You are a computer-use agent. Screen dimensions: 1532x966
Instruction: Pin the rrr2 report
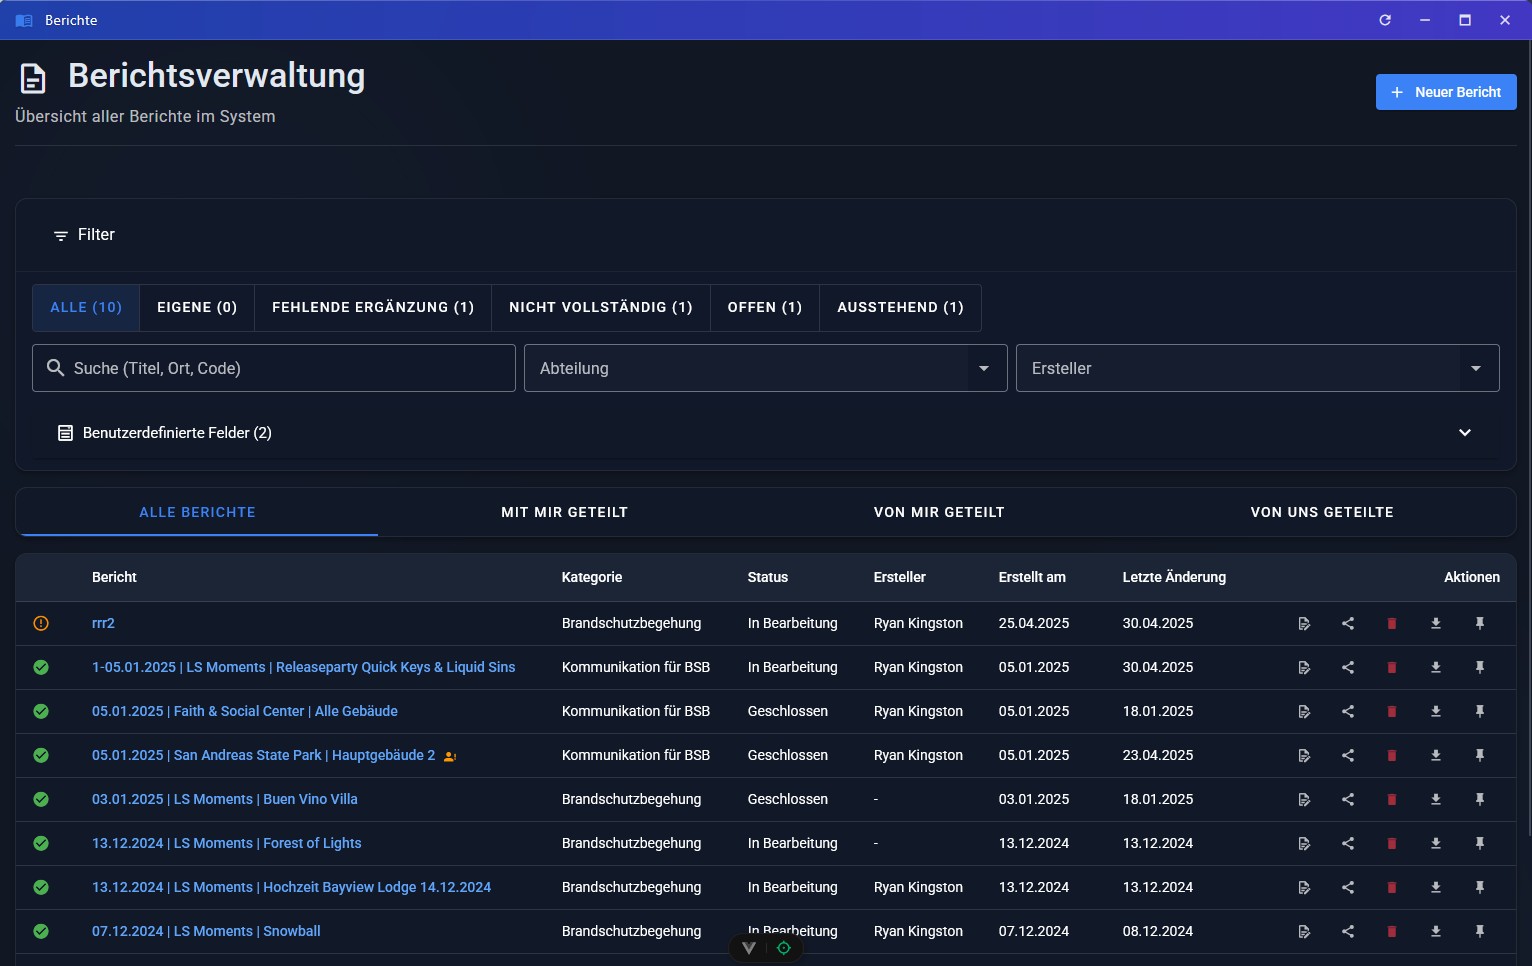(1480, 623)
